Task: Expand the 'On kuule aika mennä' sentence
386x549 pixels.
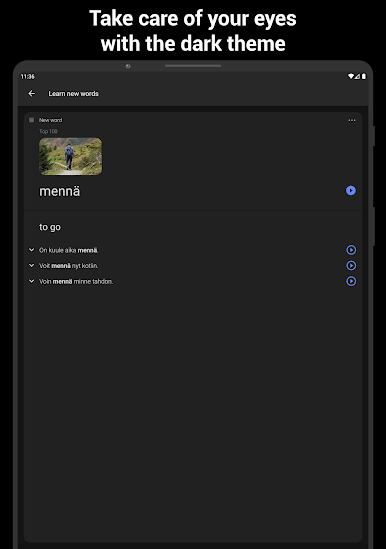Action: [x=32, y=250]
